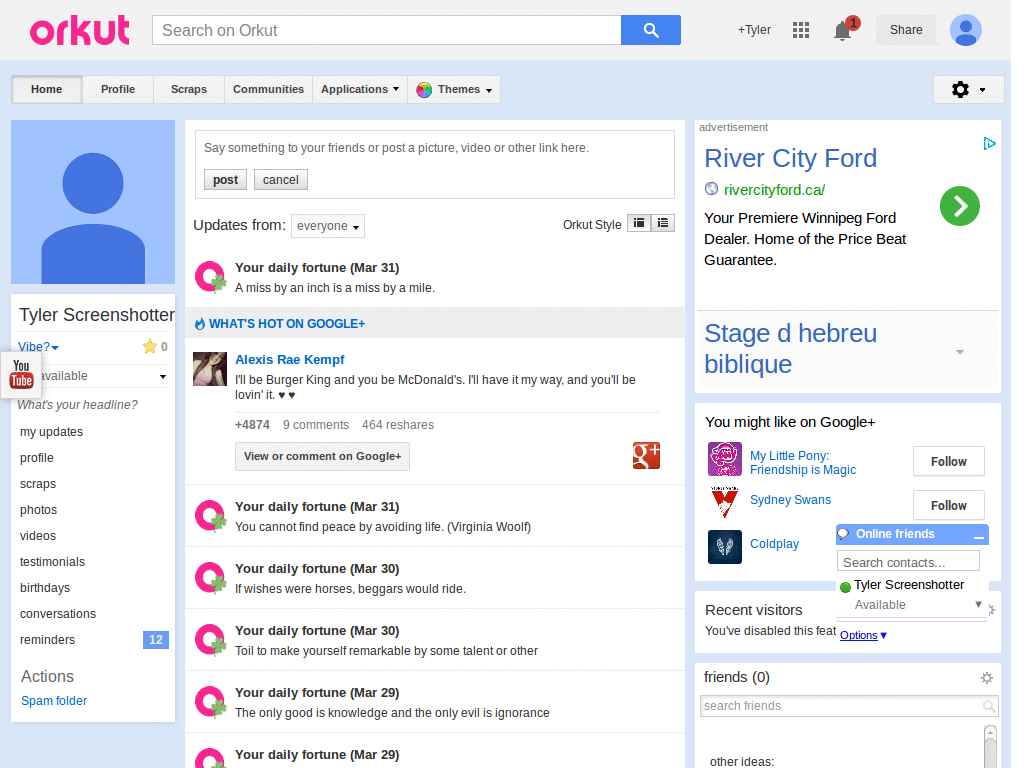Viewport: 1024px width, 768px height.
Task: Open the Google apps grid icon
Action: coord(801,30)
